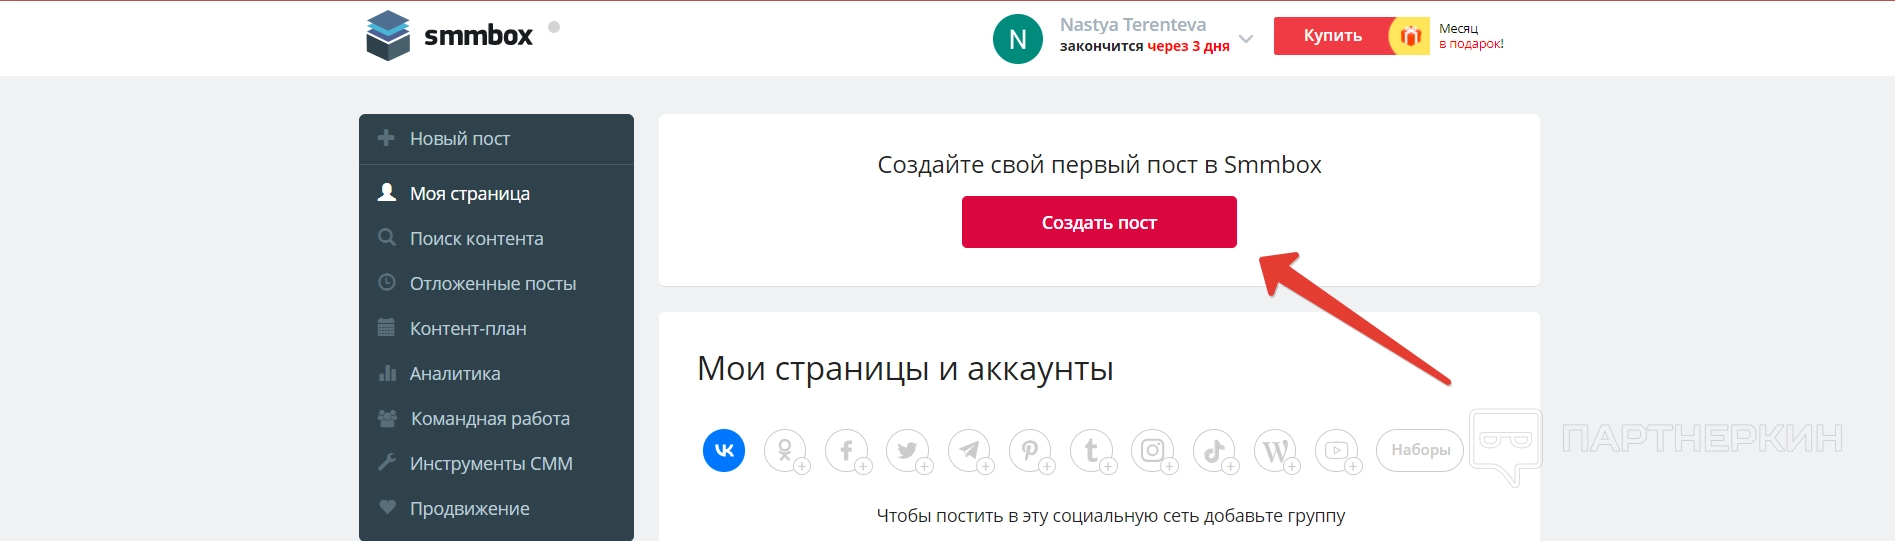Click the red Создать пост button
This screenshot has height=541, width=1895.
point(1099,222)
